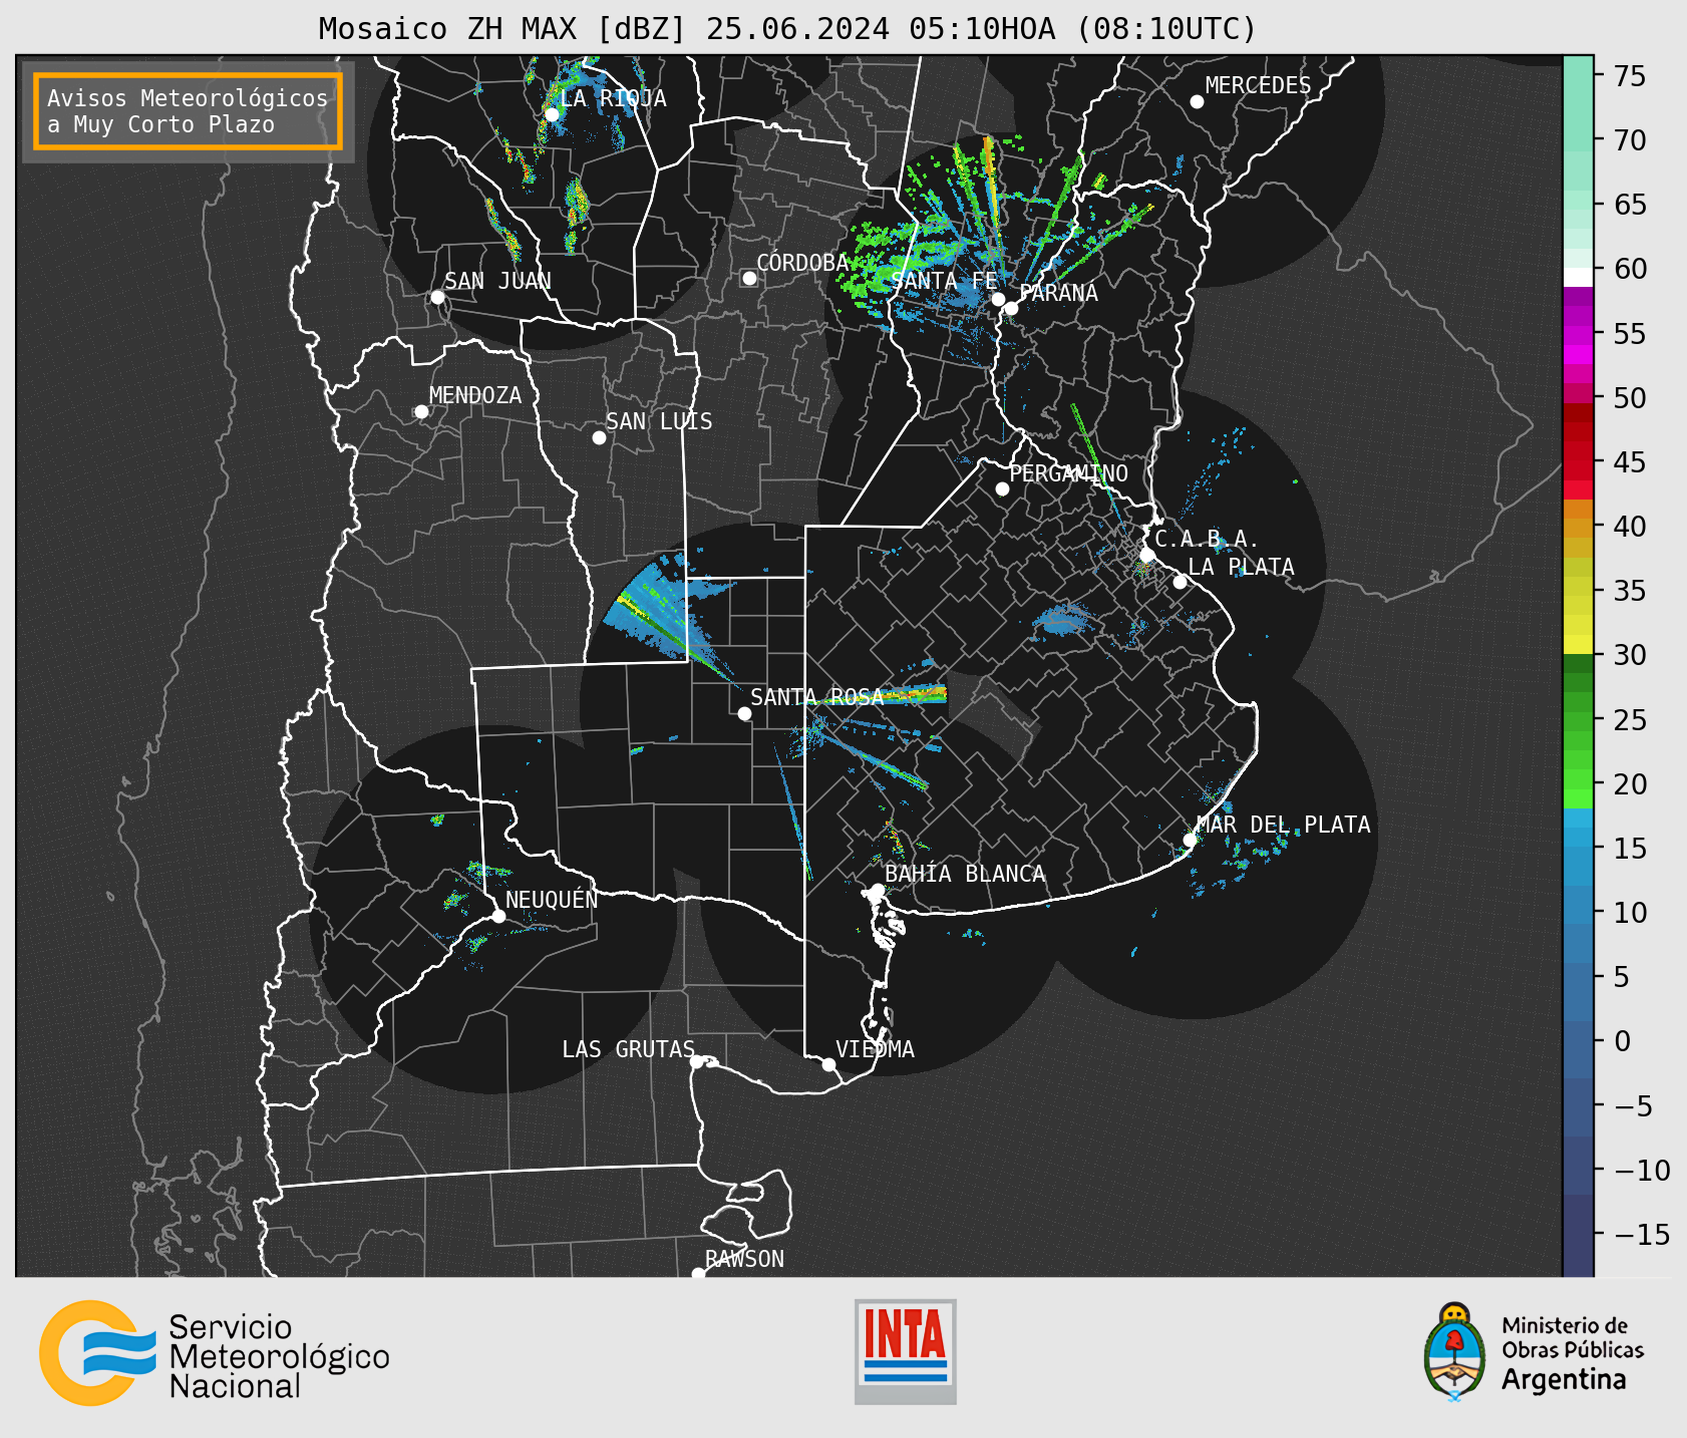Click the Santa Rosa city marker
This screenshot has height=1438, width=1687.
point(744,713)
